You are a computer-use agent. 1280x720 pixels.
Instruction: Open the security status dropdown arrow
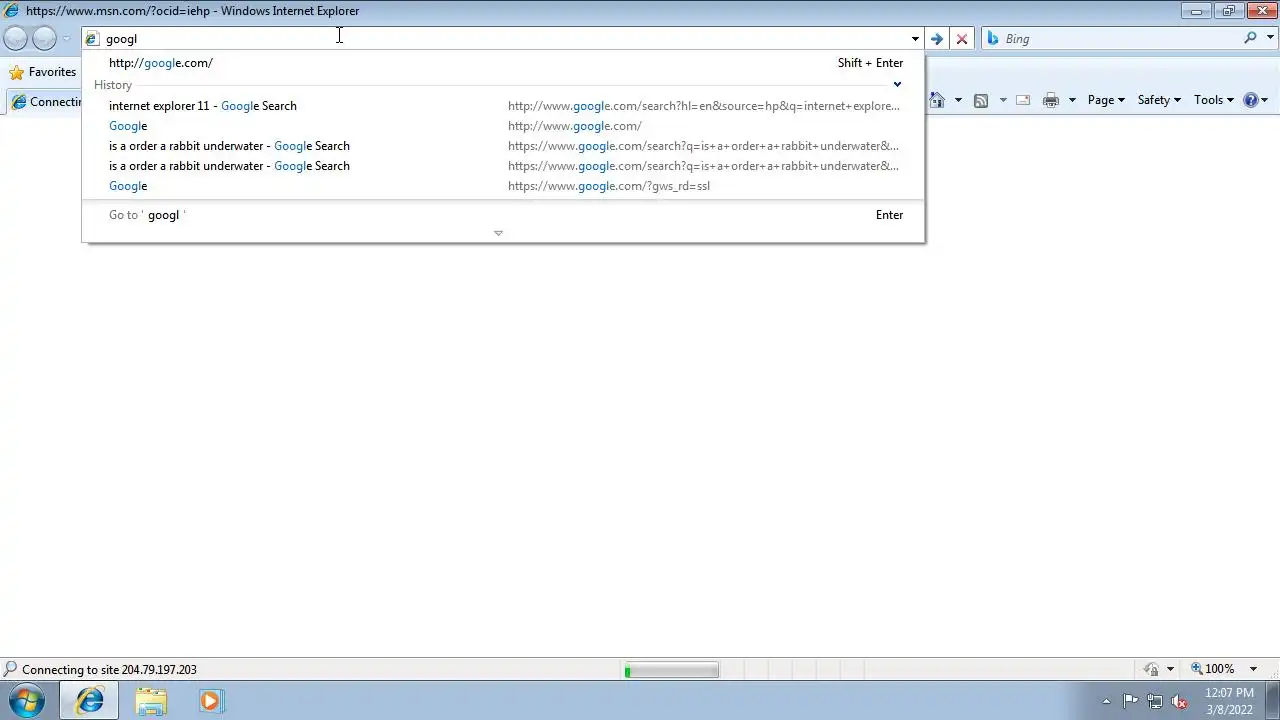1170,670
